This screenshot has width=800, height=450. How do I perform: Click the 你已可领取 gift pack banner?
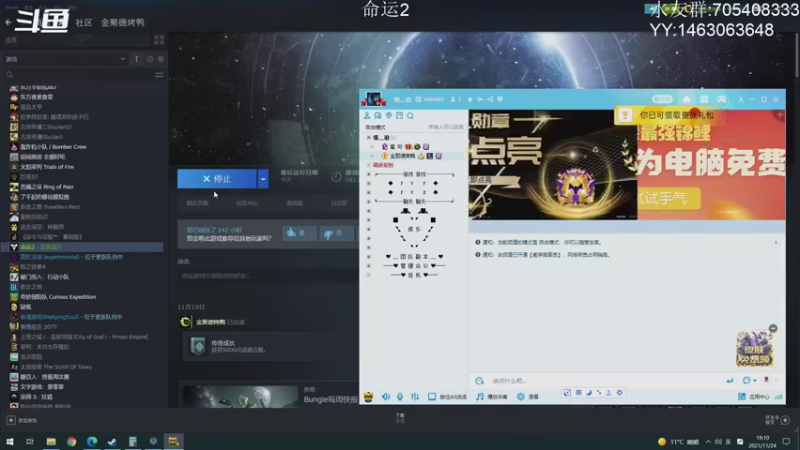(x=668, y=115)
